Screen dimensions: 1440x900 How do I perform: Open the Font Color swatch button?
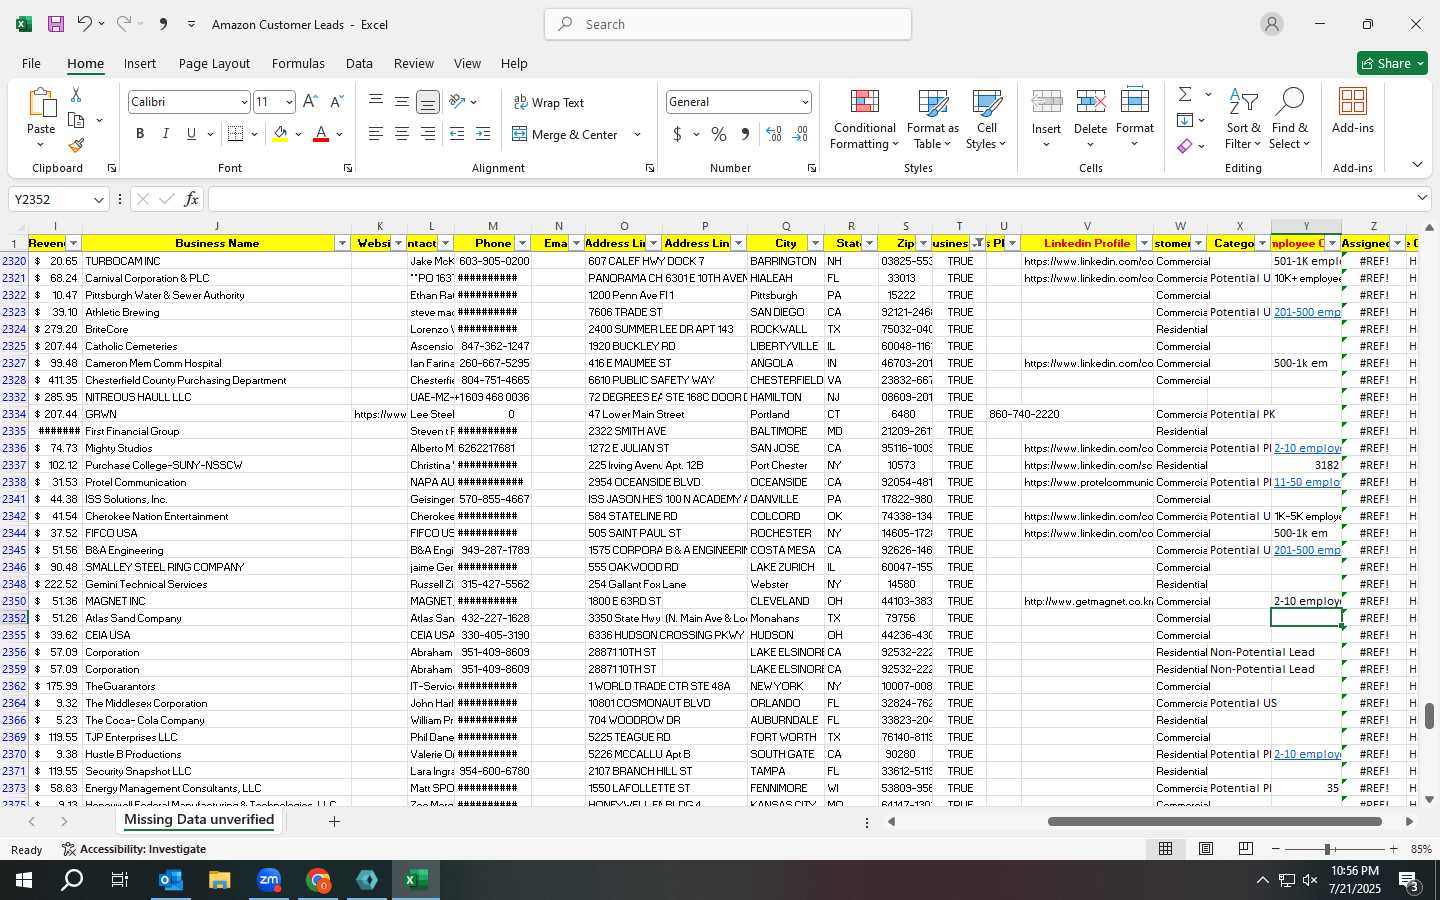[x=321, y=134]
